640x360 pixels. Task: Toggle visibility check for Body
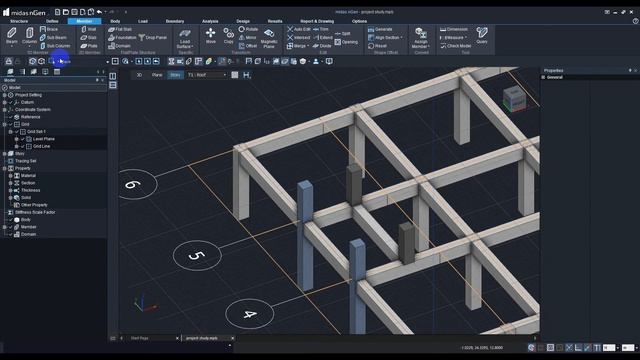11,220
